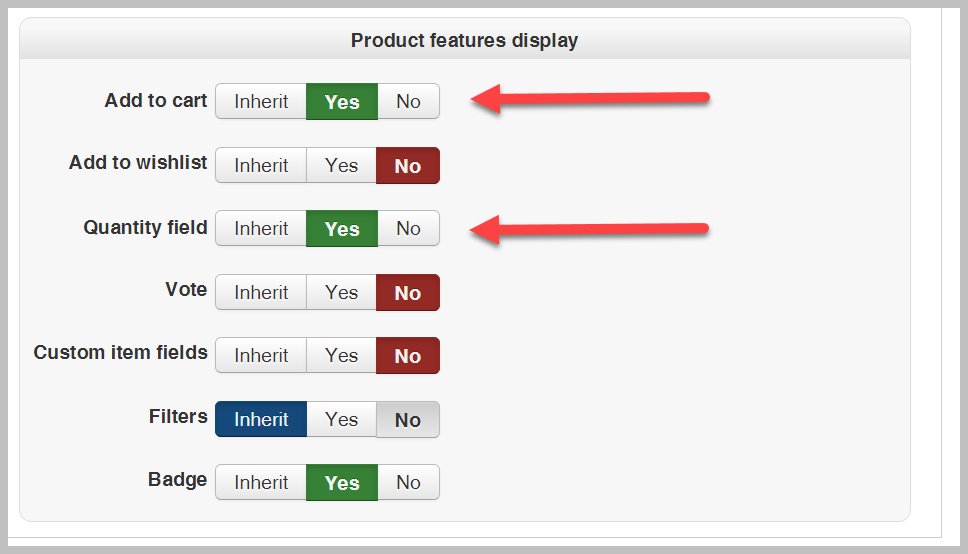968x554 pixels.
Task: Enable Custom item fields with Yes
Action: 341,355
